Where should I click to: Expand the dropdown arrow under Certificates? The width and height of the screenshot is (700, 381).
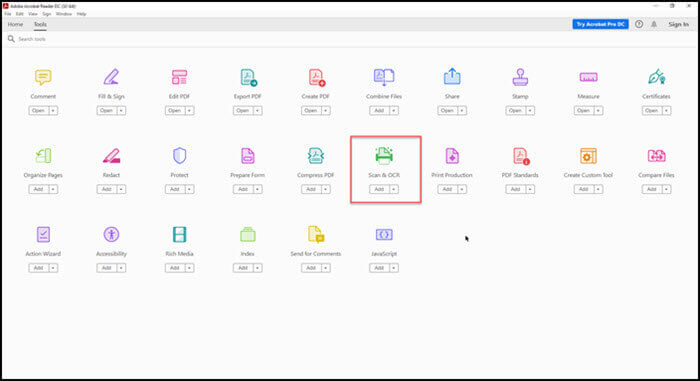click(666, 110)
